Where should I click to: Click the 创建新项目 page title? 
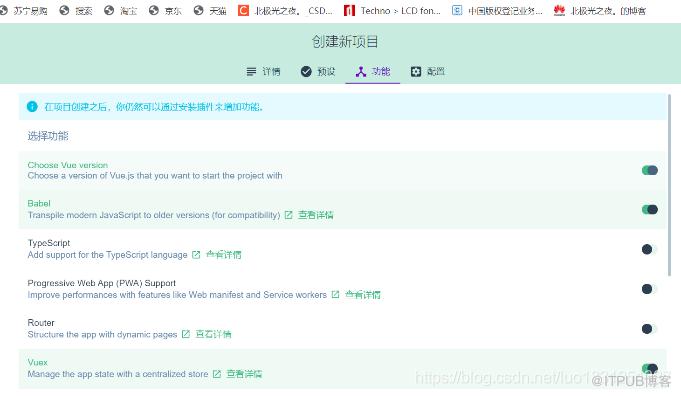[x=345, y=42]
